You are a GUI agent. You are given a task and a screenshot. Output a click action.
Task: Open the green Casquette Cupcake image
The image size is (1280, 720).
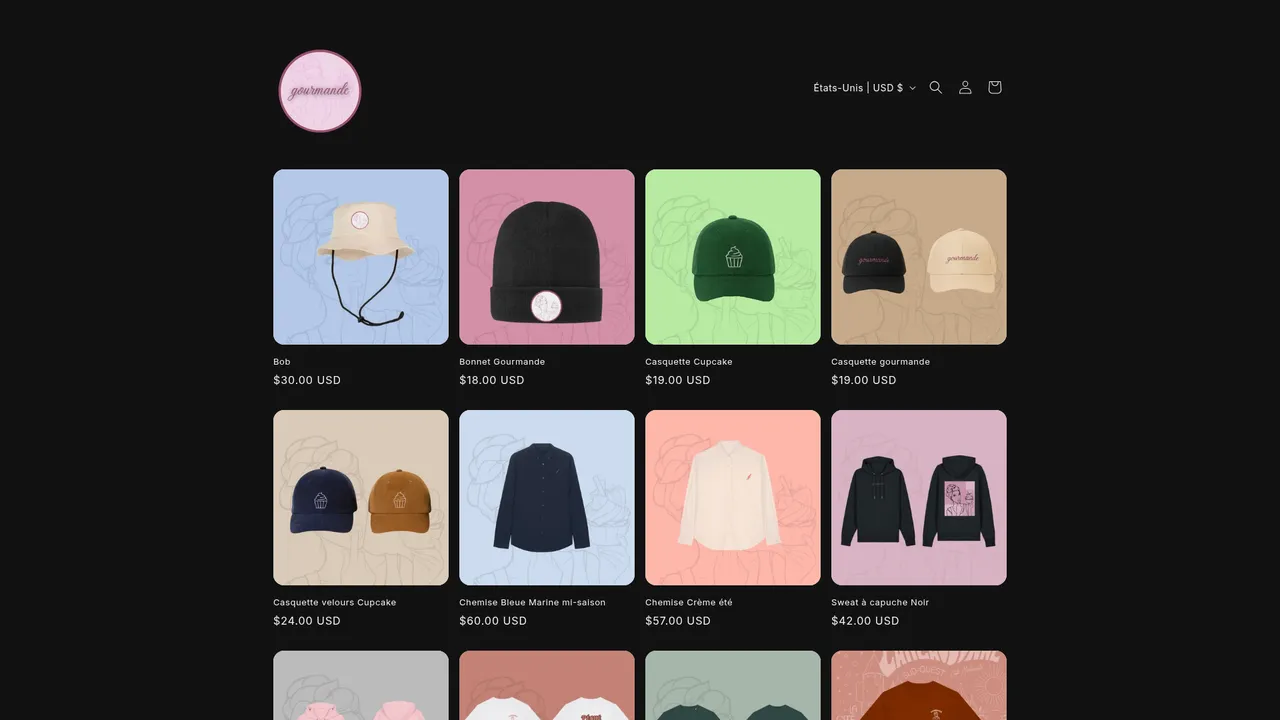tap(733, 257)
